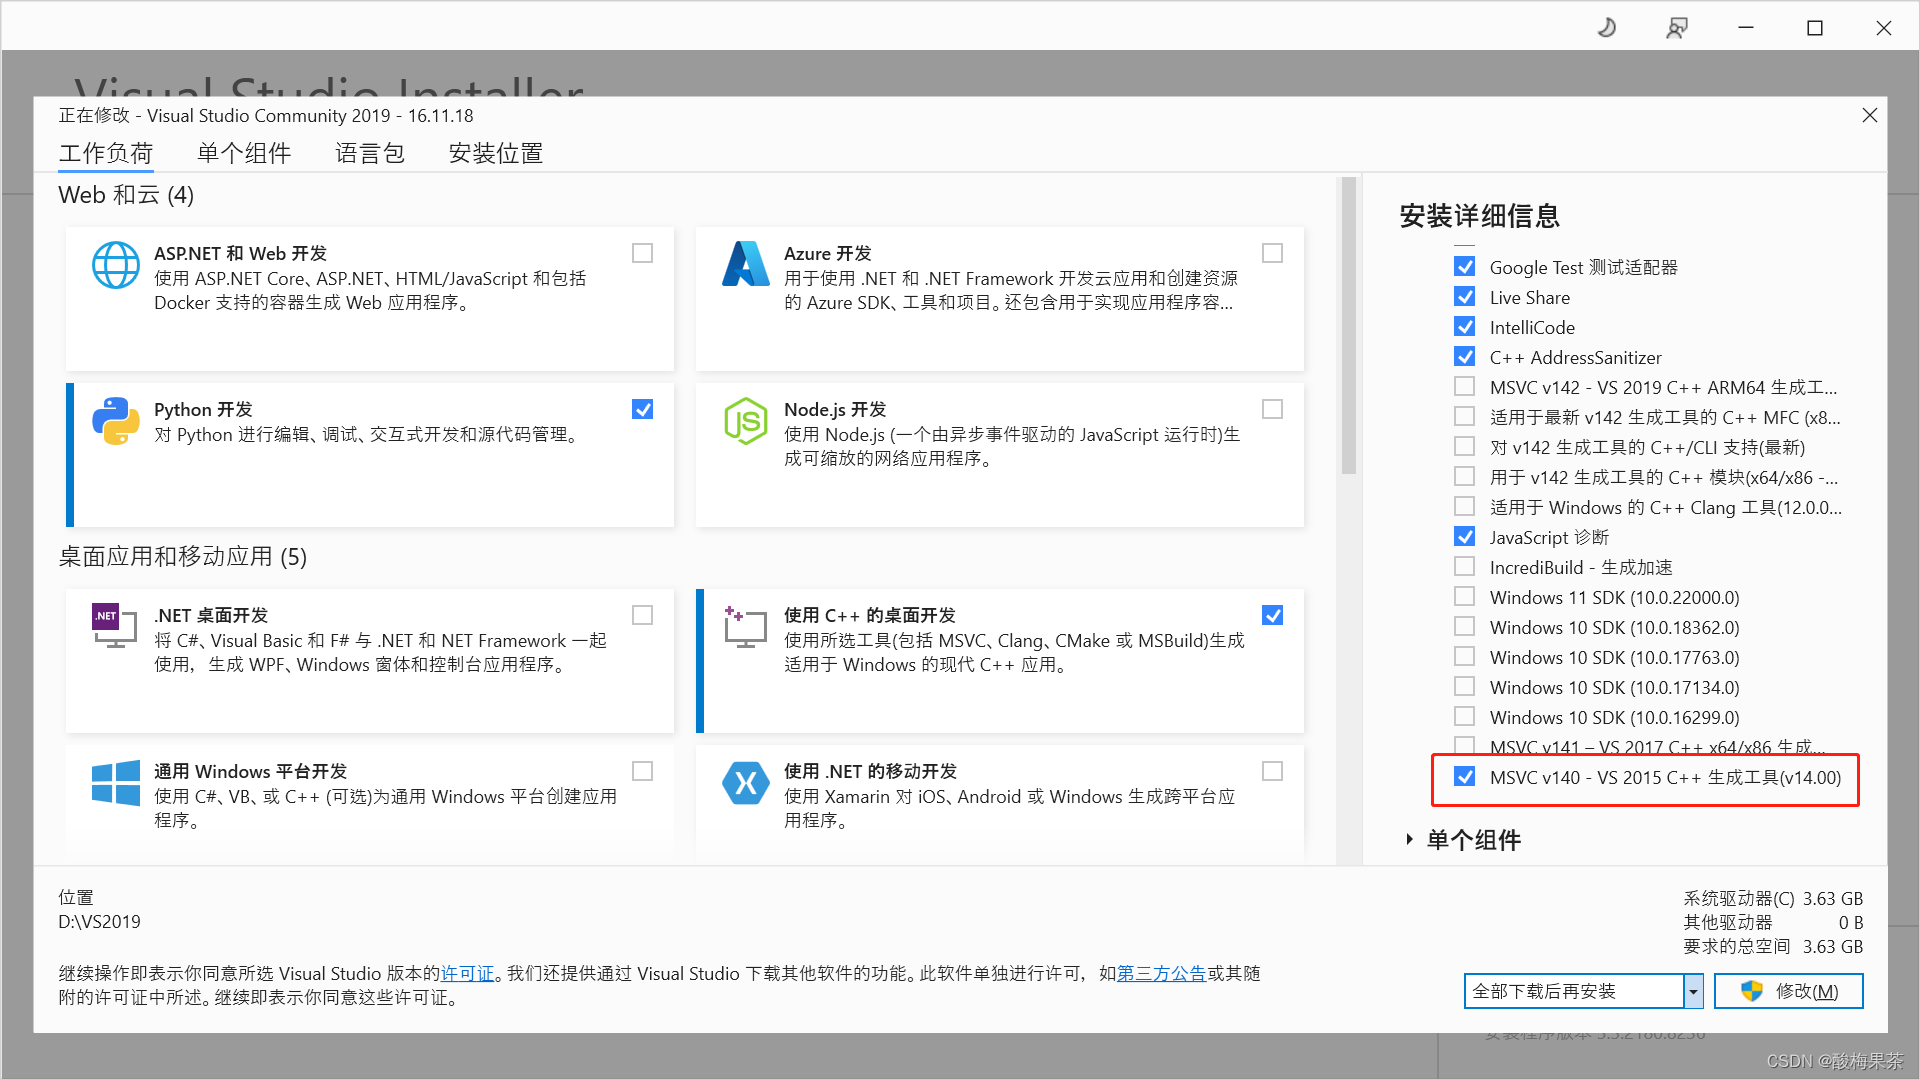Uncheck the MSVC v140 VS 2015 C++ checkbox
This screenshot has height=1080, width=1920.
point(1465,777)
